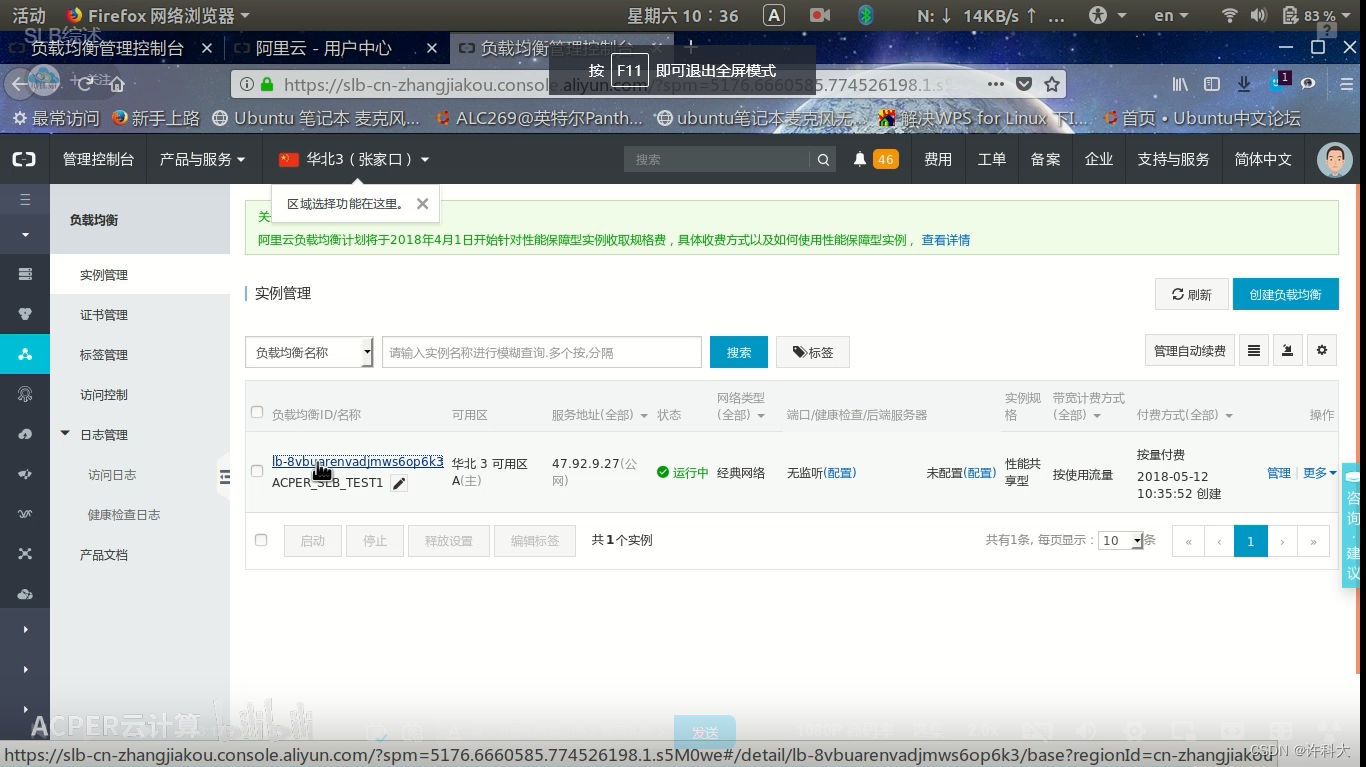Click 管理自动续费 button
1366x767 pixels.
click(1189, 350)
